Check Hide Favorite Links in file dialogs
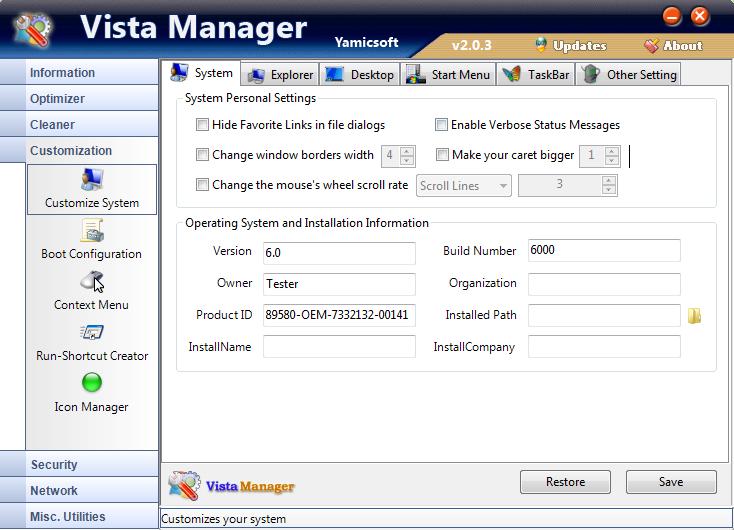This screenshot has height=530, width=734. (202, 125)
